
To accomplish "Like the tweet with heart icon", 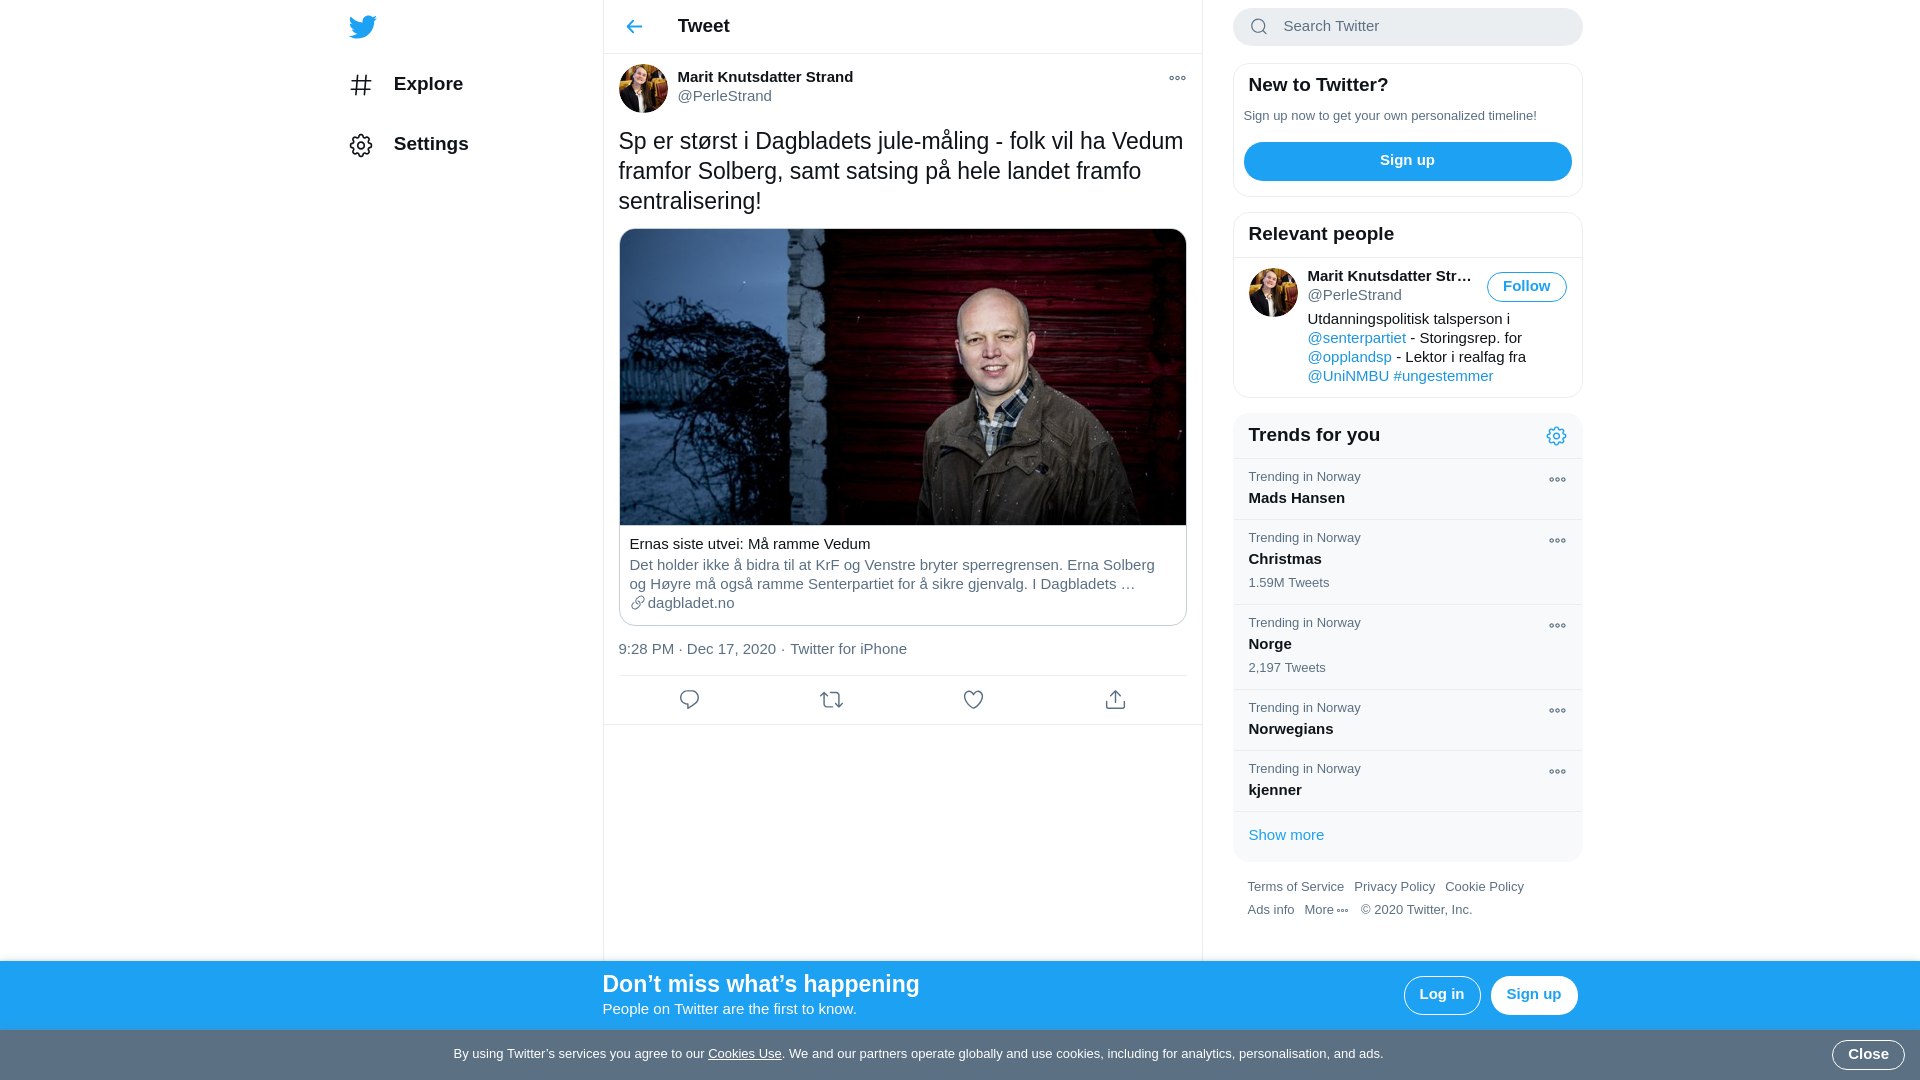I will pyautogui.click(x=973, y=700).
